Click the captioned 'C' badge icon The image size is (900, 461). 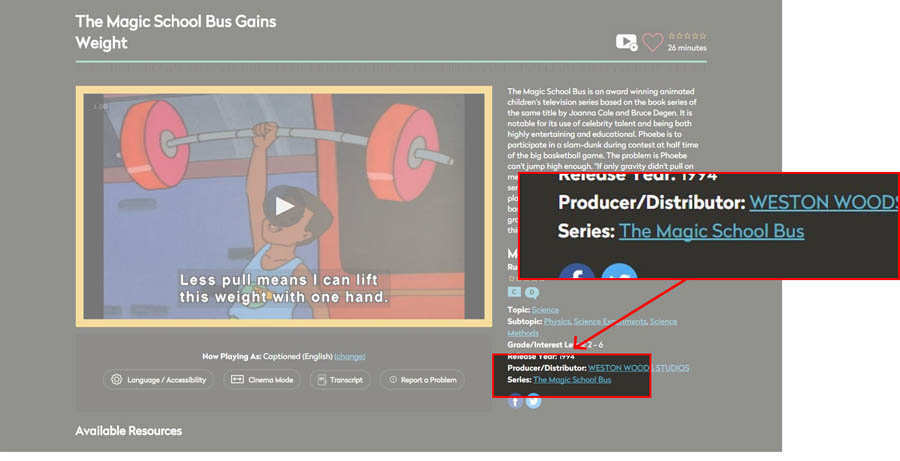tap(514, 292)
